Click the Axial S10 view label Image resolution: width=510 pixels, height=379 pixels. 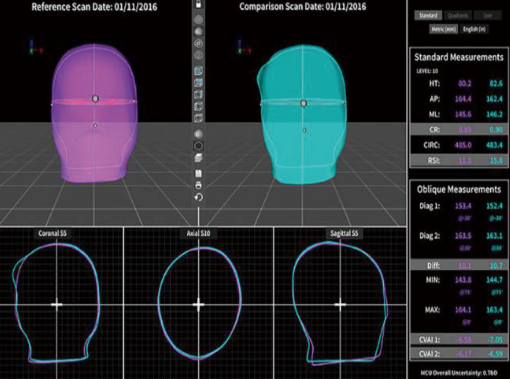(x=198, y=233)
